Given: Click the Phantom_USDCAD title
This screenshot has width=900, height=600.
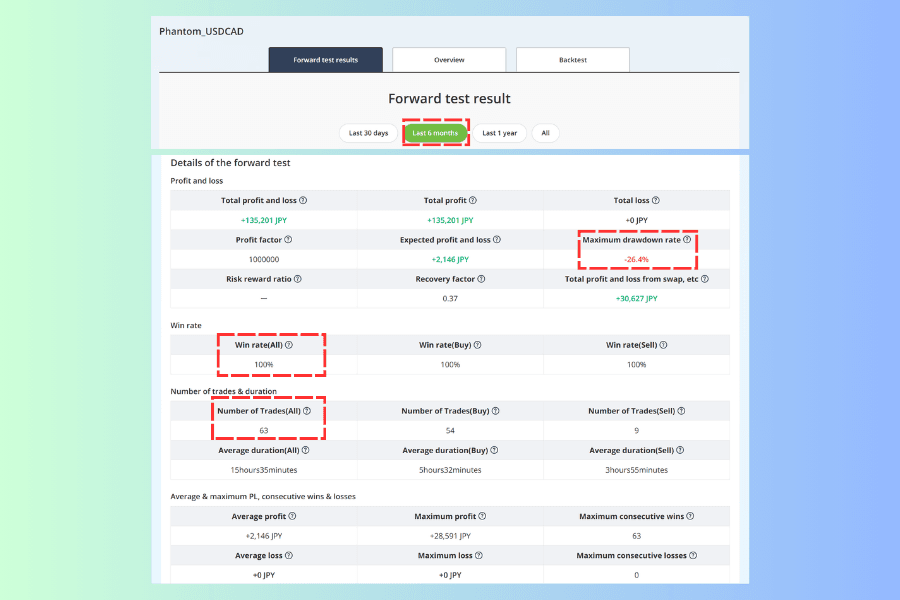Looking at the screenshot, I should [x=201, y=32].
